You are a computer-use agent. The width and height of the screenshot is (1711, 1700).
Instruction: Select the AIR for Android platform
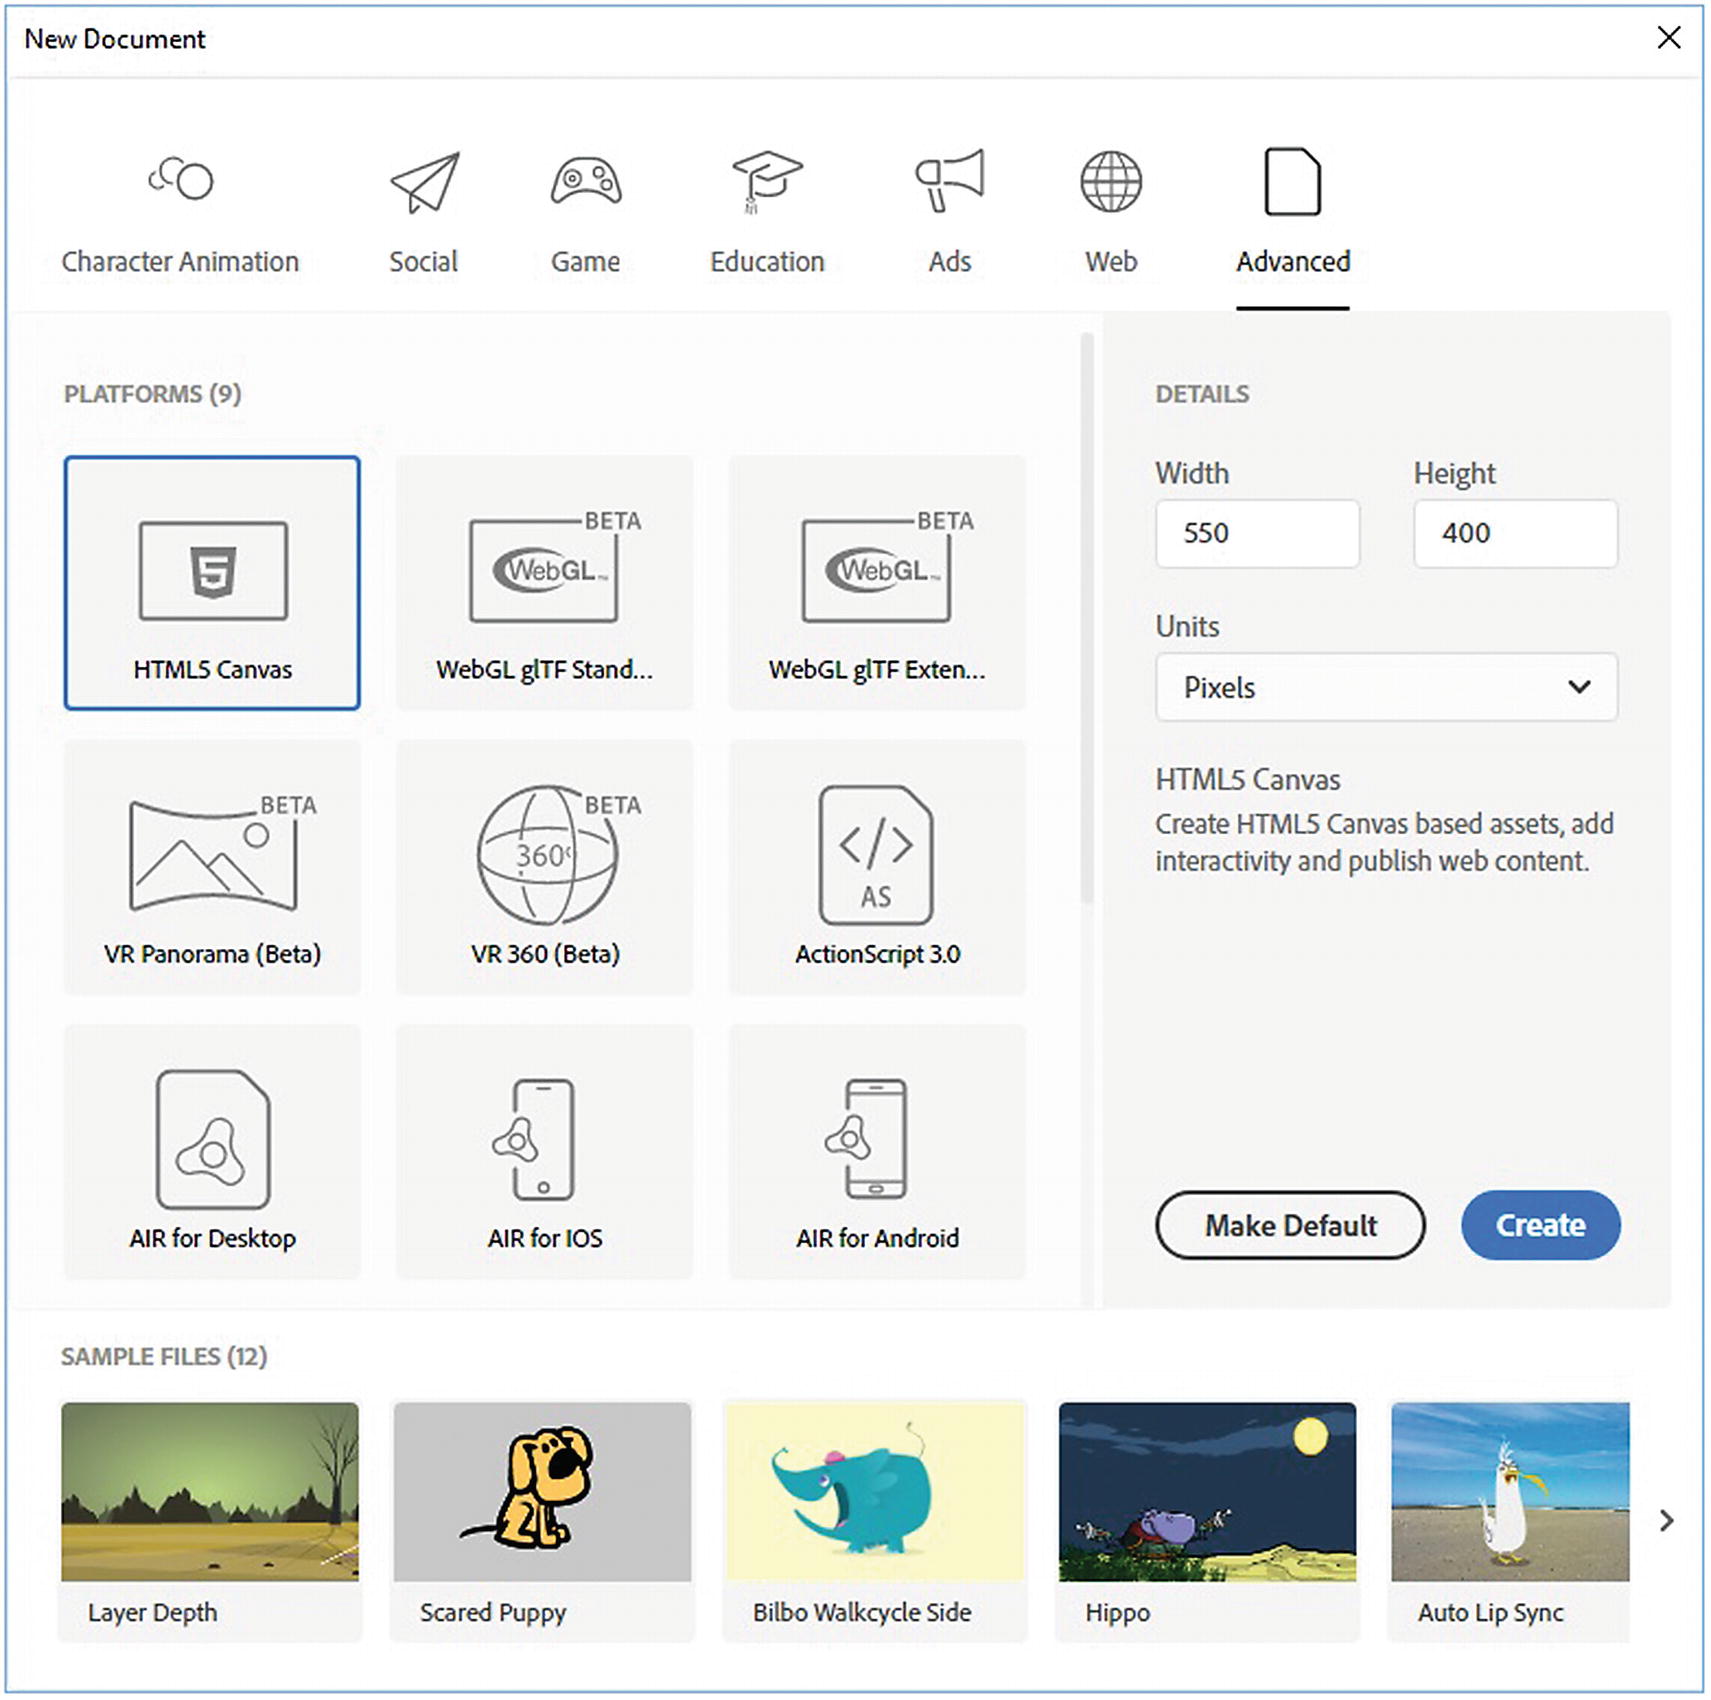pos(877,1151)
